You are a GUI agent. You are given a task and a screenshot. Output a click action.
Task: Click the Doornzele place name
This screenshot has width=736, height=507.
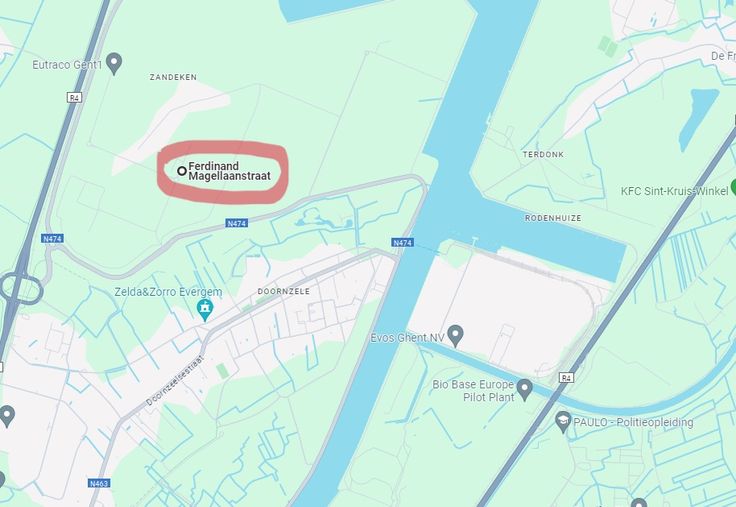(284, 291)
